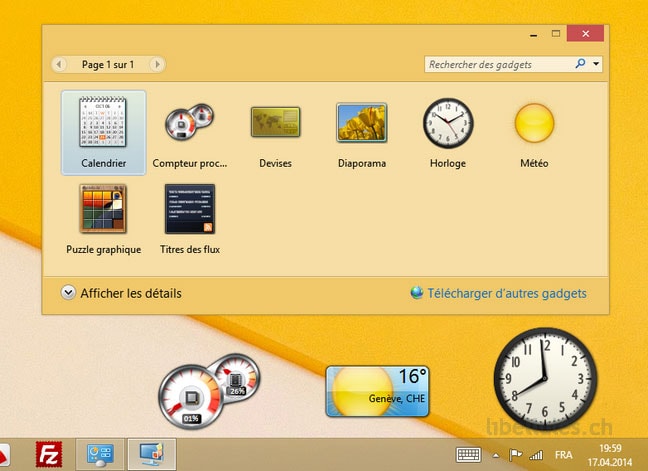This screenshot has height=471, width=648.
Task: Open Télécharger d'autres gadgets link
Action: pyautogui.click(x=507, y=293)
